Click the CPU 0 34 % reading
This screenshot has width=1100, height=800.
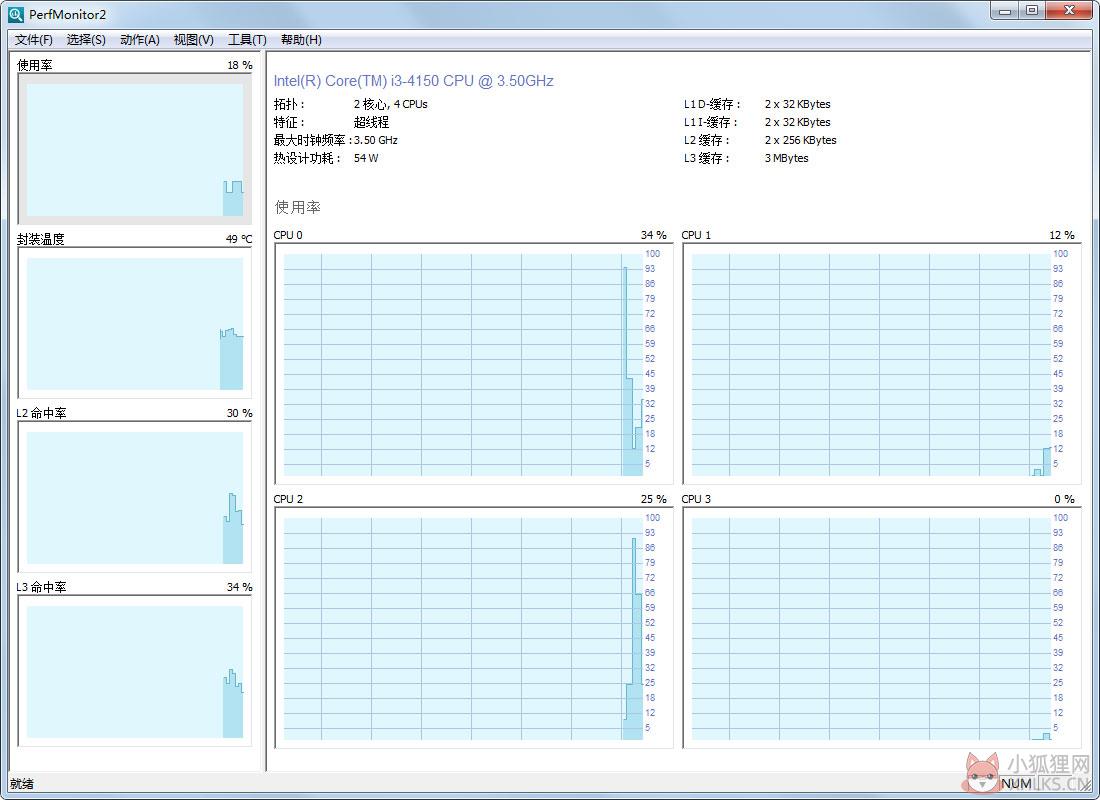click(x=654, y=235)
